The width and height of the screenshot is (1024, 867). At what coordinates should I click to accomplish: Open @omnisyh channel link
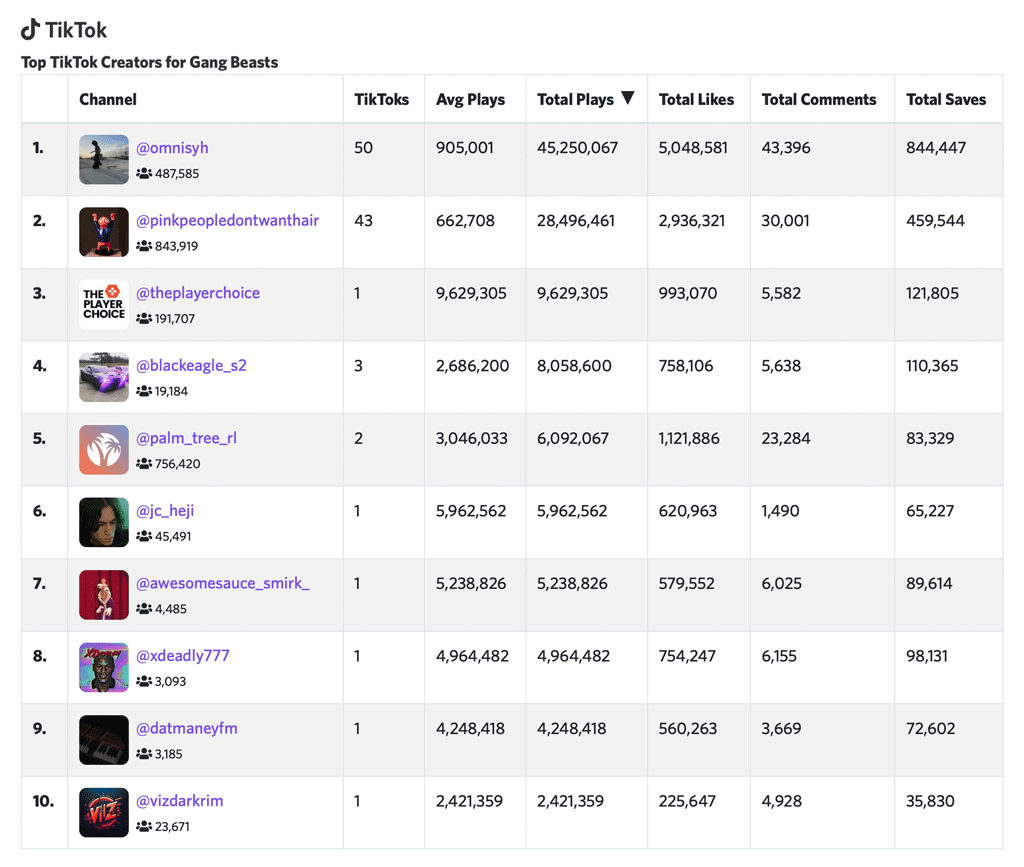172,148
